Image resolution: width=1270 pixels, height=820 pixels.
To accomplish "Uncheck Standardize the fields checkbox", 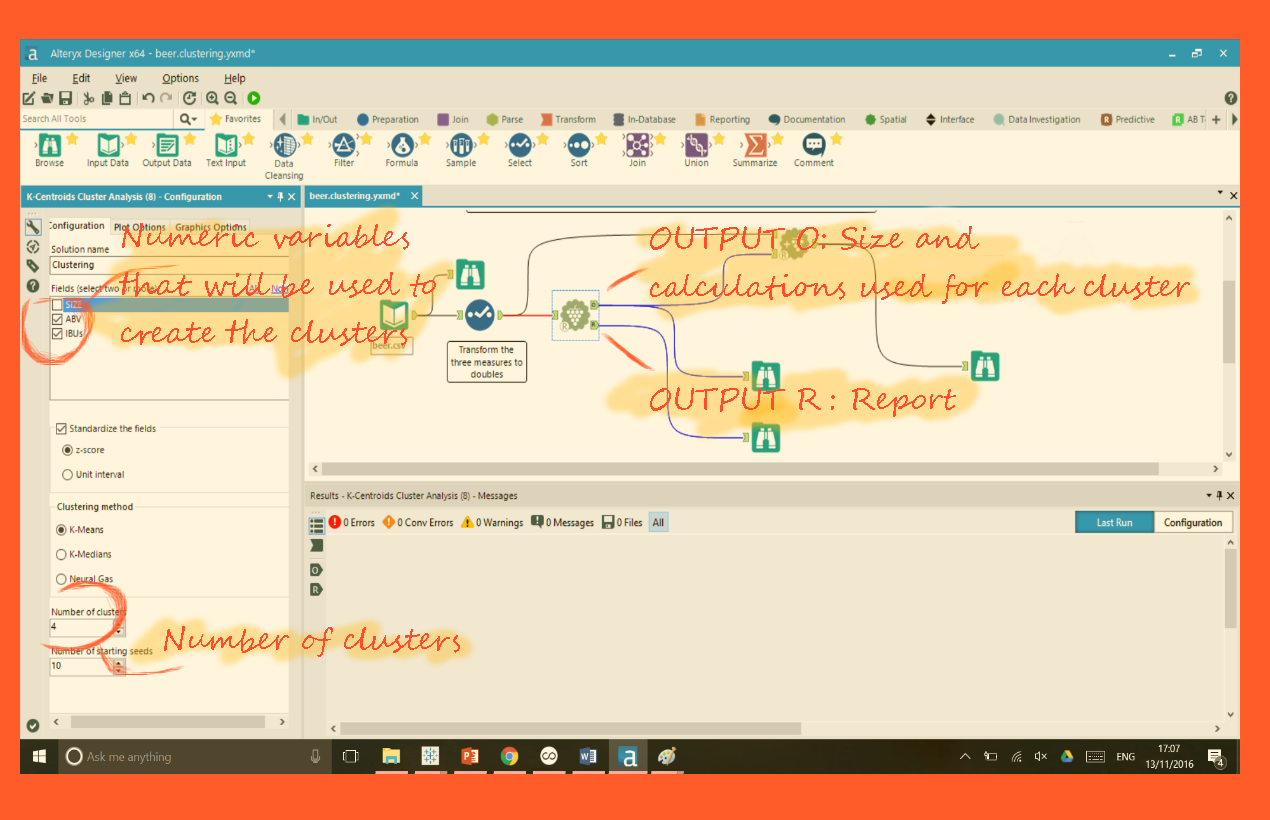I will point(61,429).
